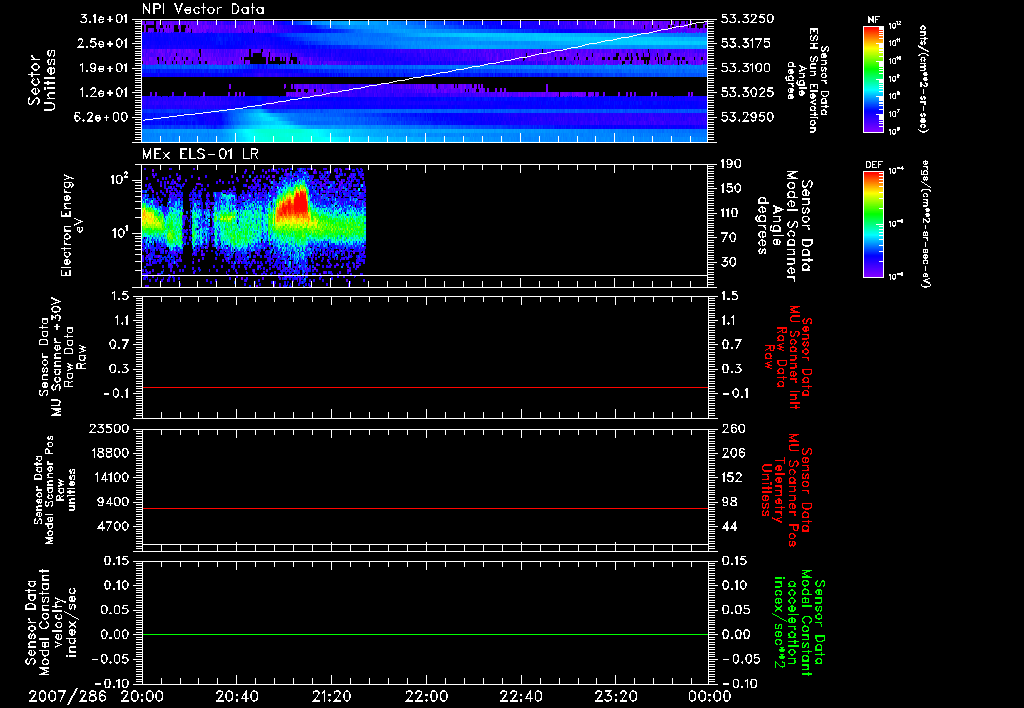Click the 1.2e+01 sector tick value

[x=103, y=93]
